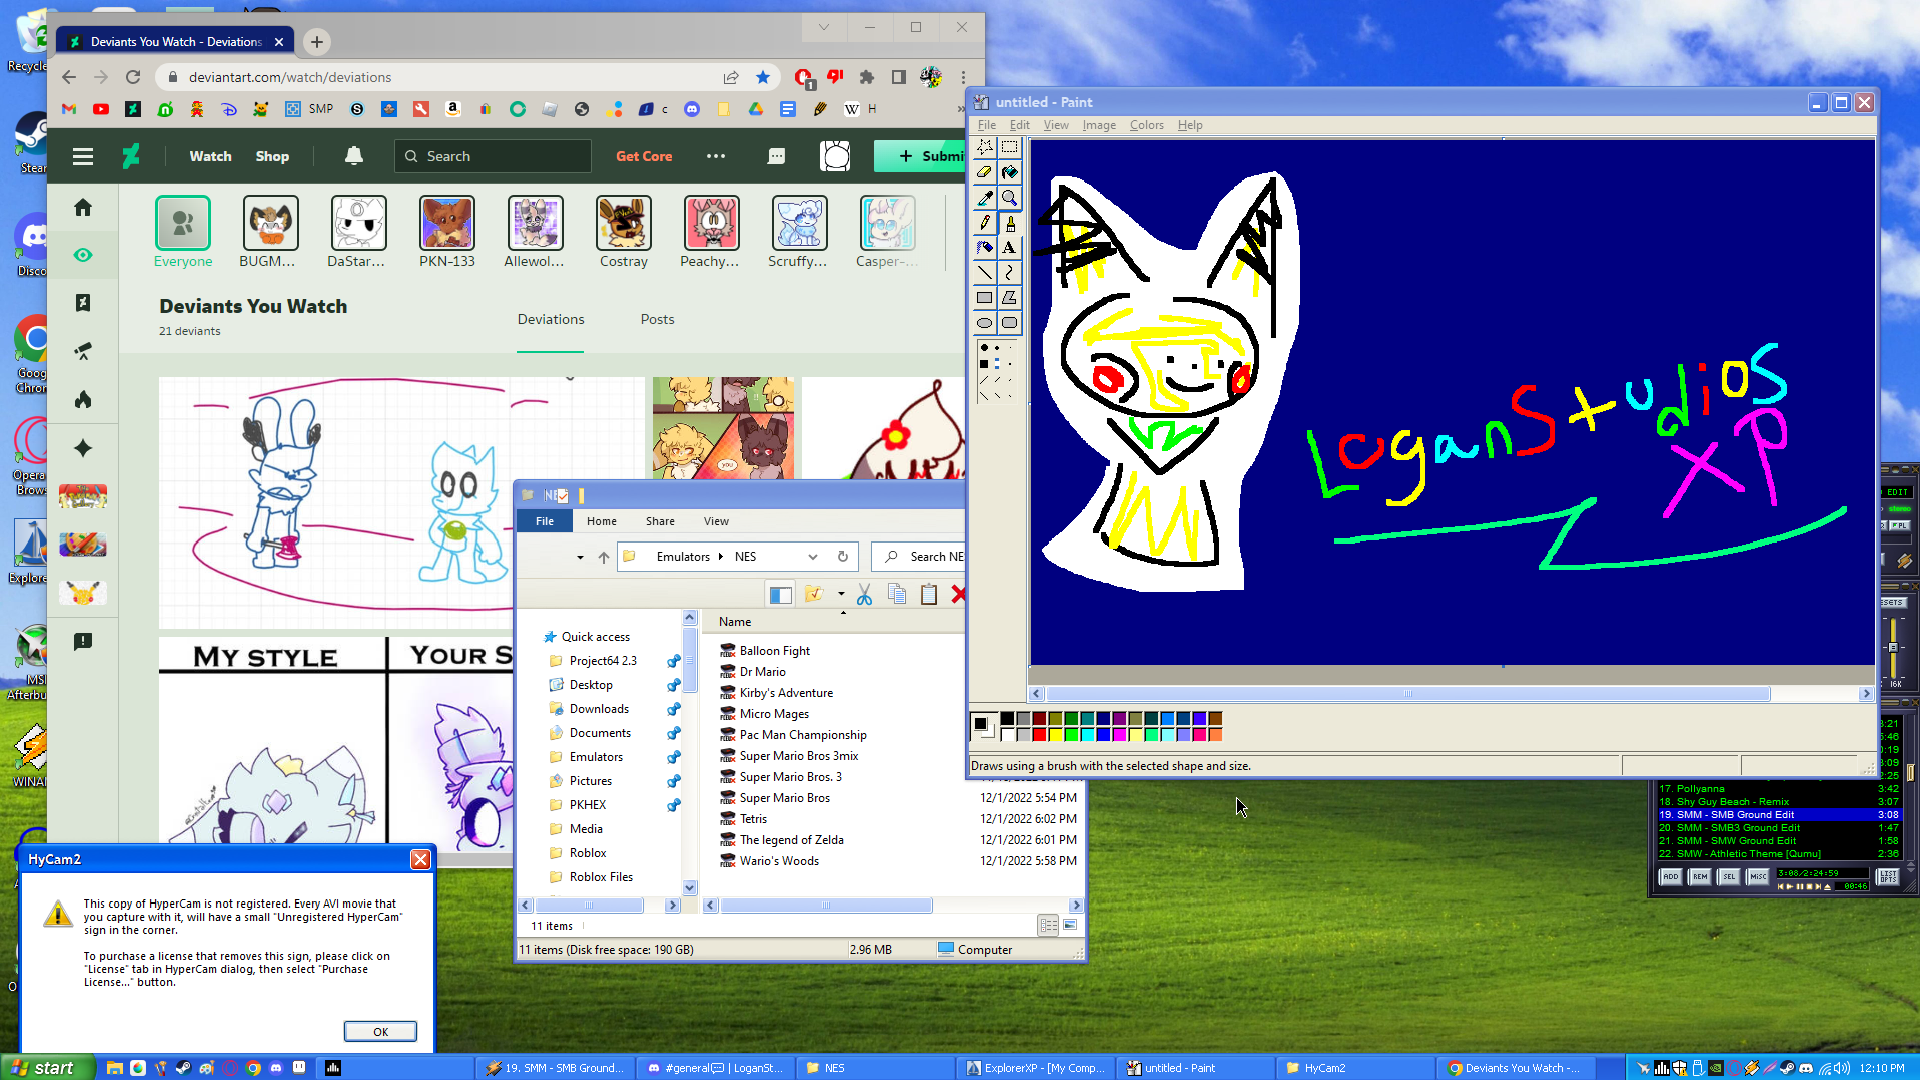Open DeviantArt hamburger menu
The height and width of the screenshot is (1080, 1920).
coord(83,156)
